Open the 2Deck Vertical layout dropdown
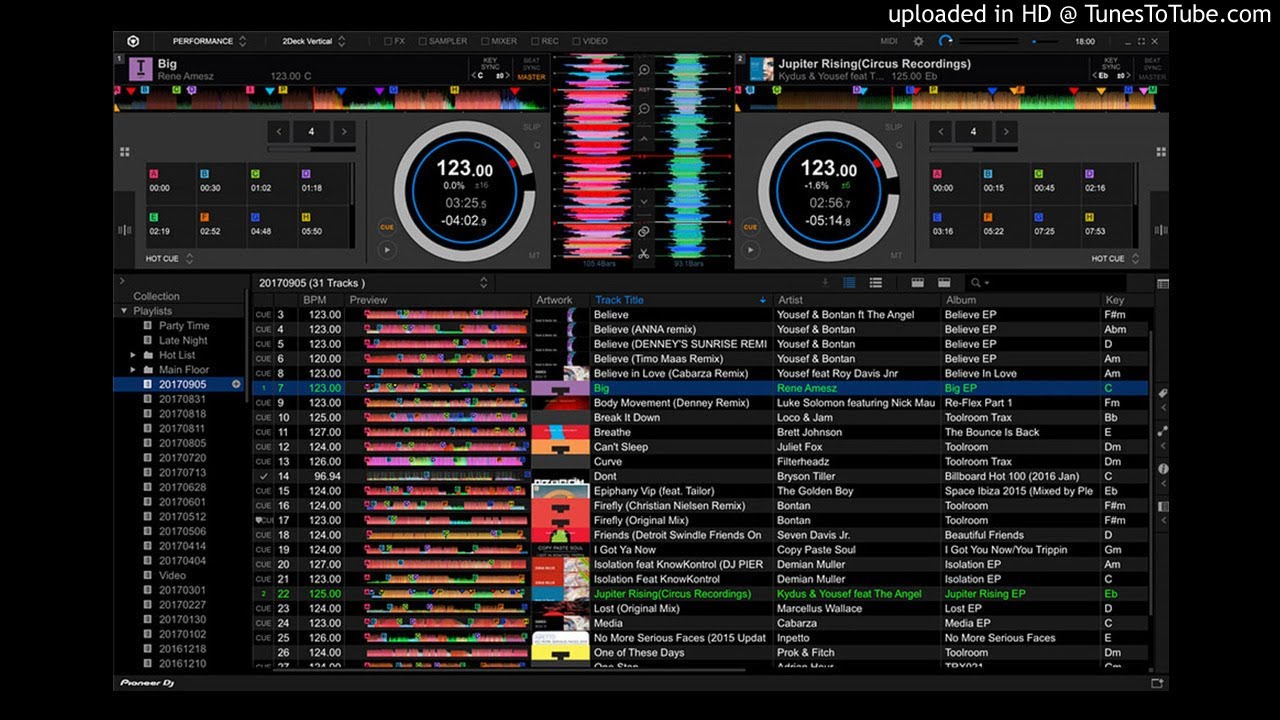 click(314, 41)
